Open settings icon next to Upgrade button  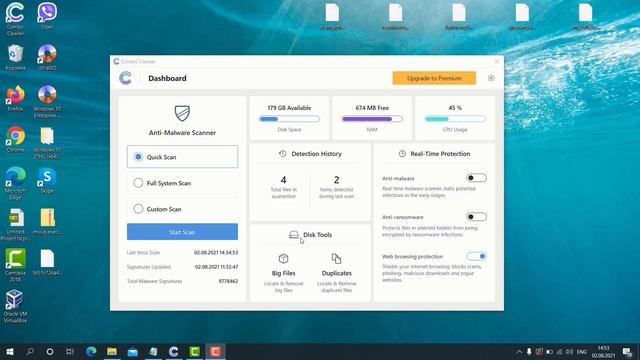pyautogui.click(x=491, y=78)
